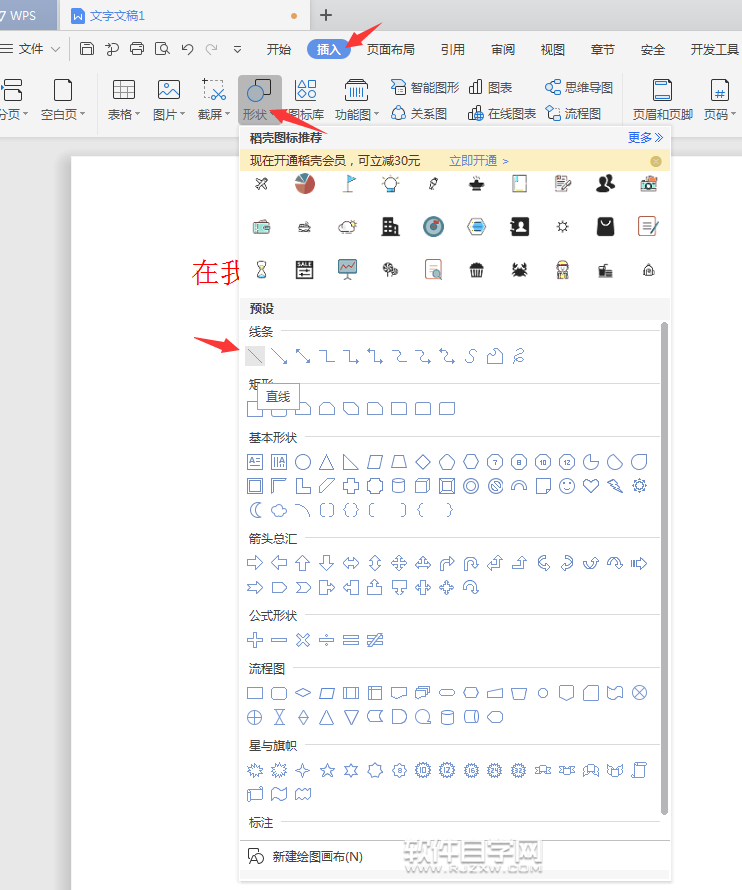Dismiss the yellow membership promotion banner

pyautogui.click(x=656, y=161)
